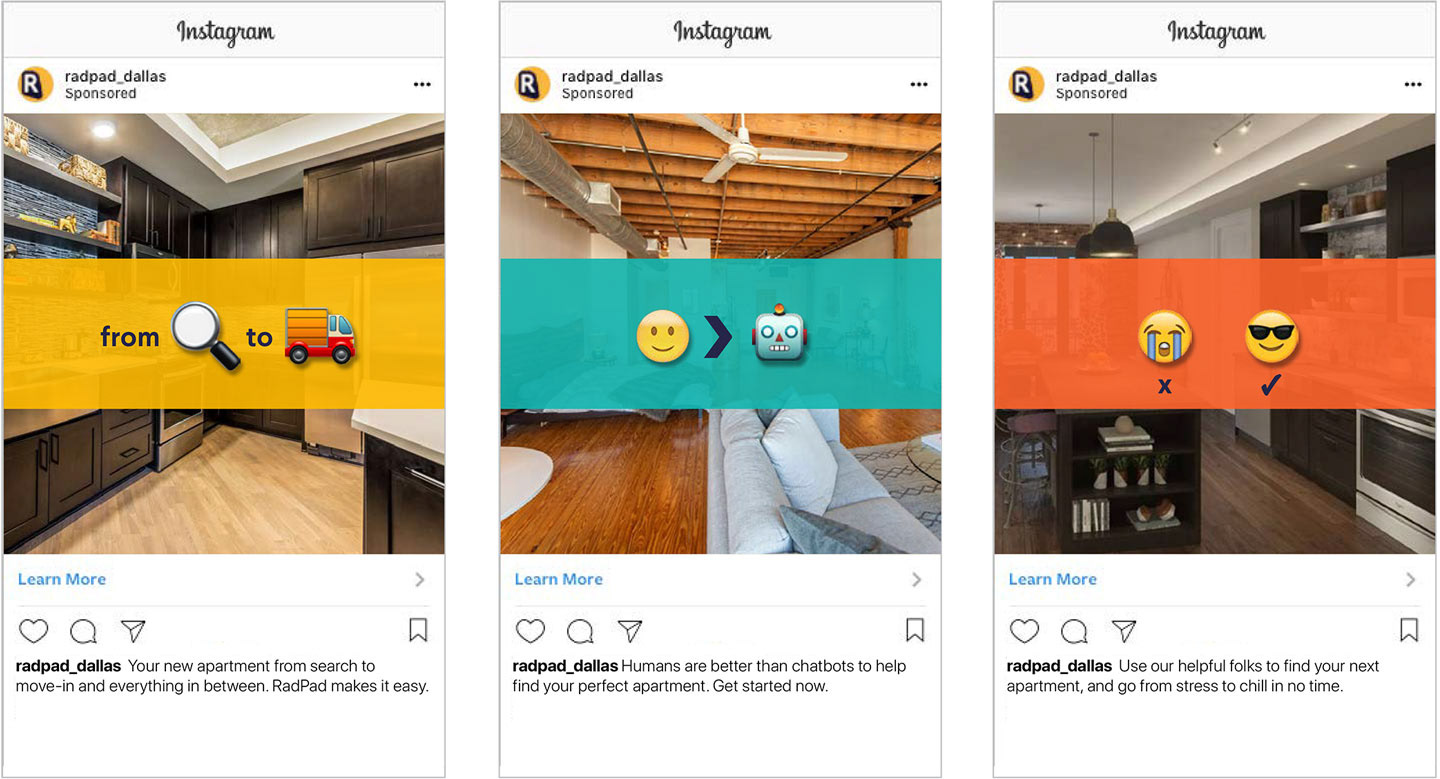
Task: Like the third post with heart icon
Action: (x=1024, y=631)
